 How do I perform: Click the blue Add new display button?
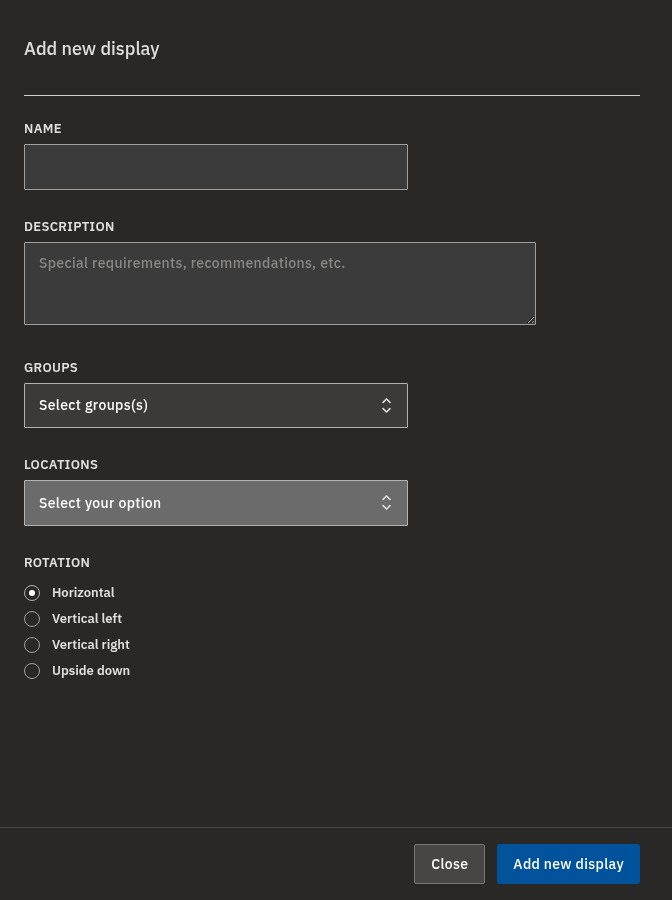coord(568,864)
